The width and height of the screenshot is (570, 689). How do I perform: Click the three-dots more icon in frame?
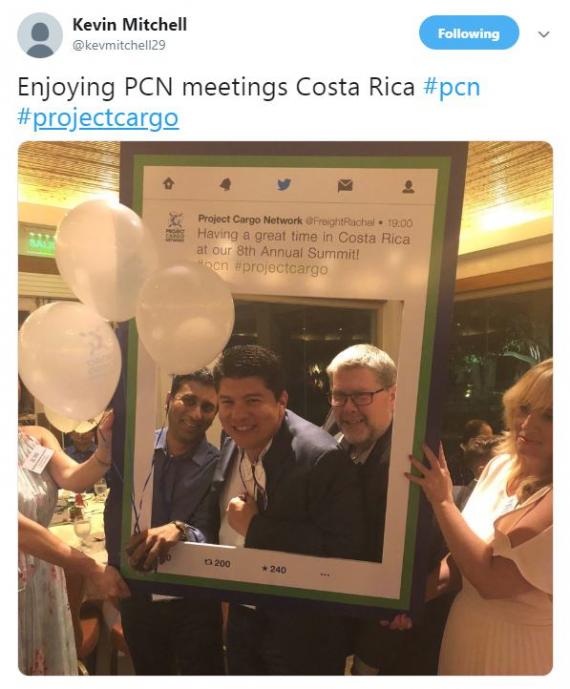click(x=325, y=574)
